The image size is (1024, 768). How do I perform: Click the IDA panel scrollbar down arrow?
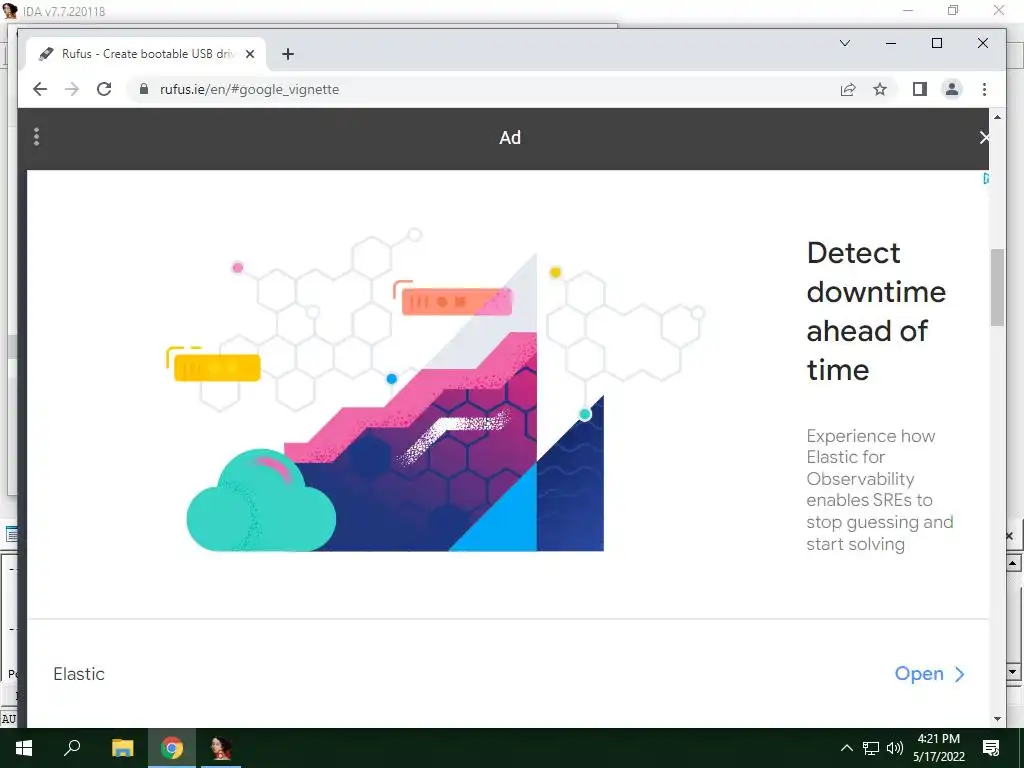(1013, 671)
